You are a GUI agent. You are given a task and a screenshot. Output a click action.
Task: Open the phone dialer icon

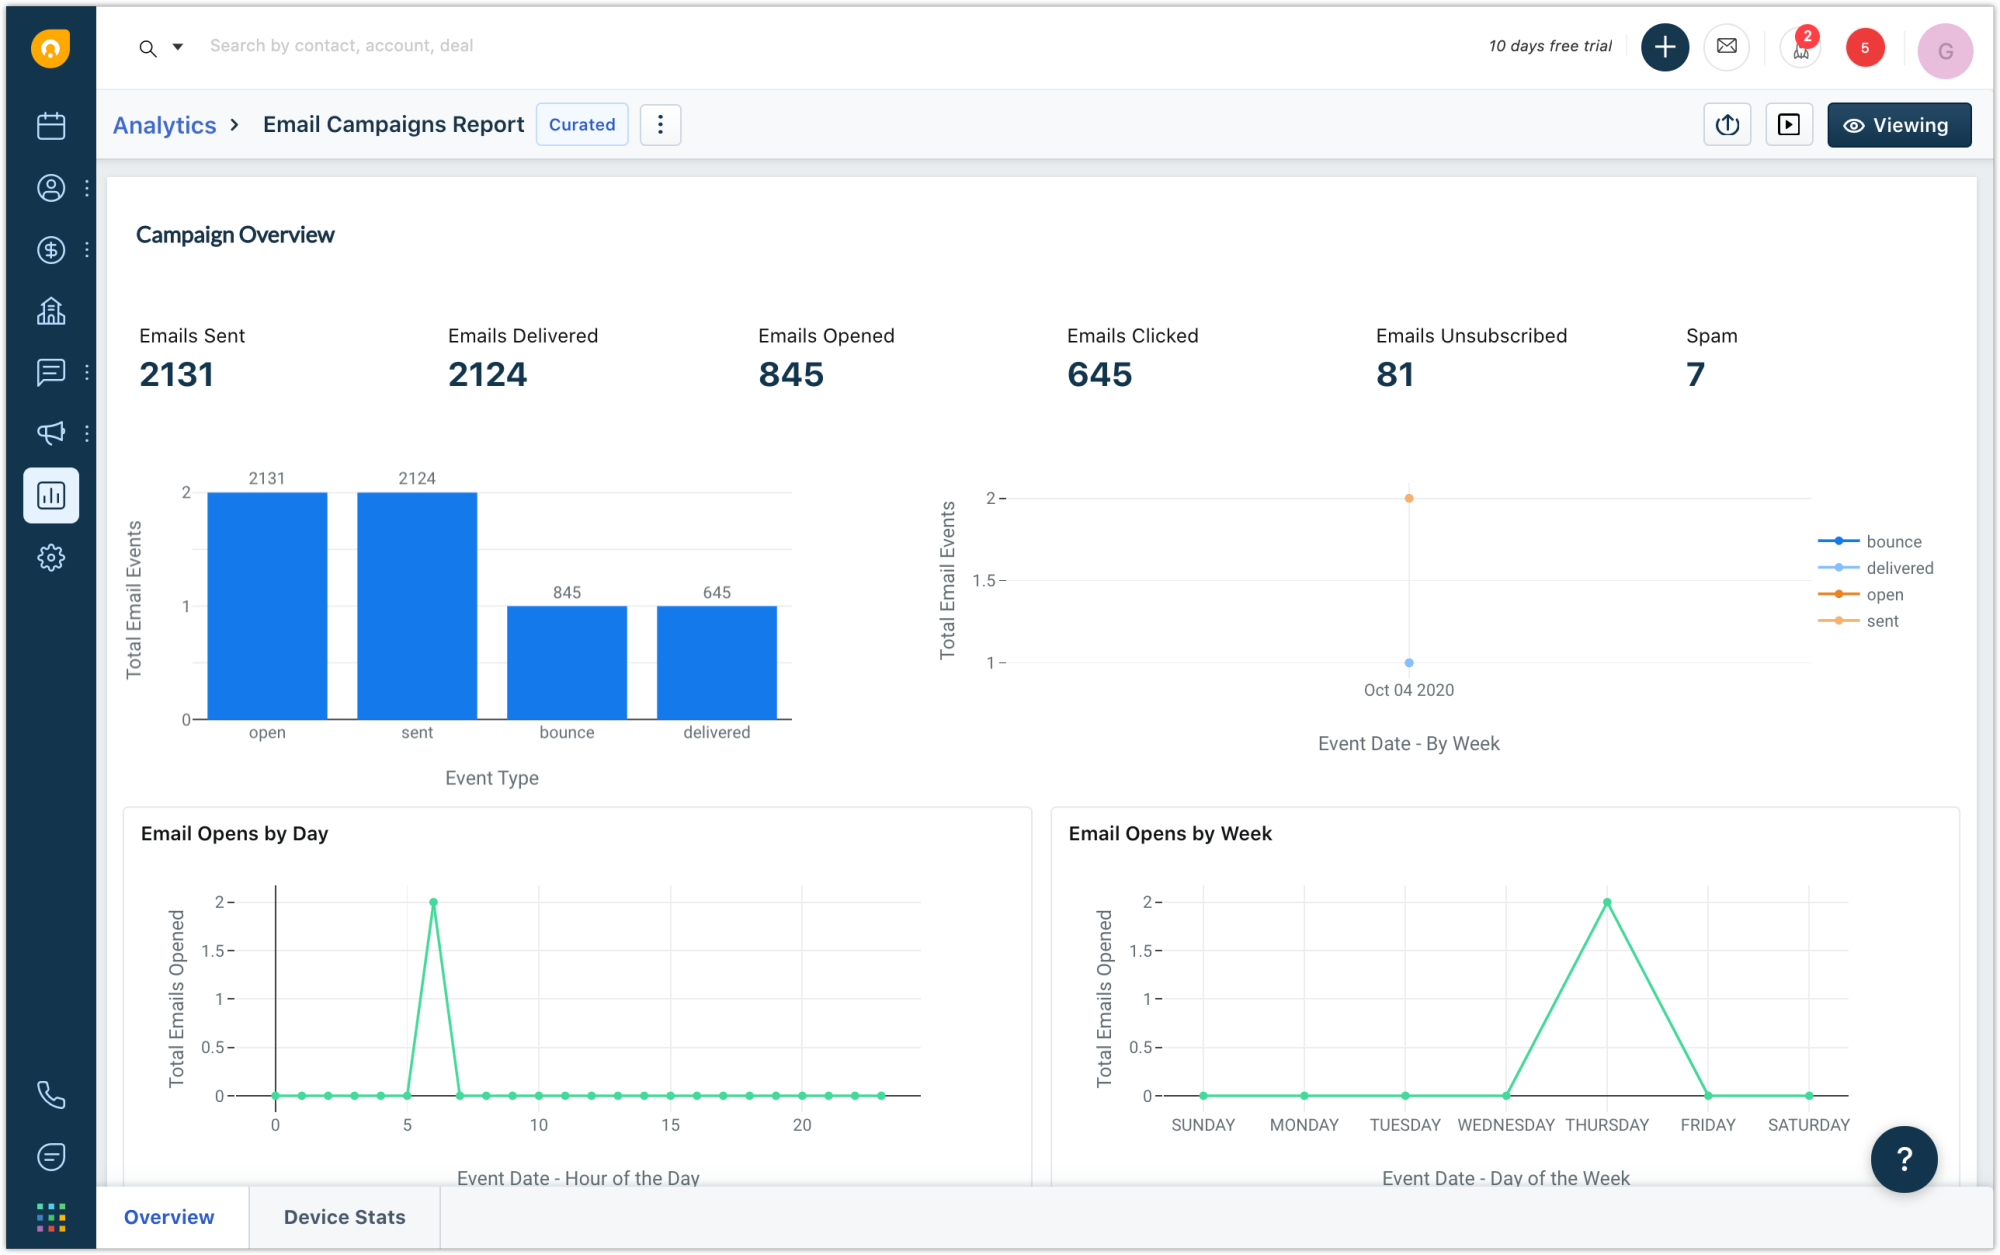(51, 1095)
